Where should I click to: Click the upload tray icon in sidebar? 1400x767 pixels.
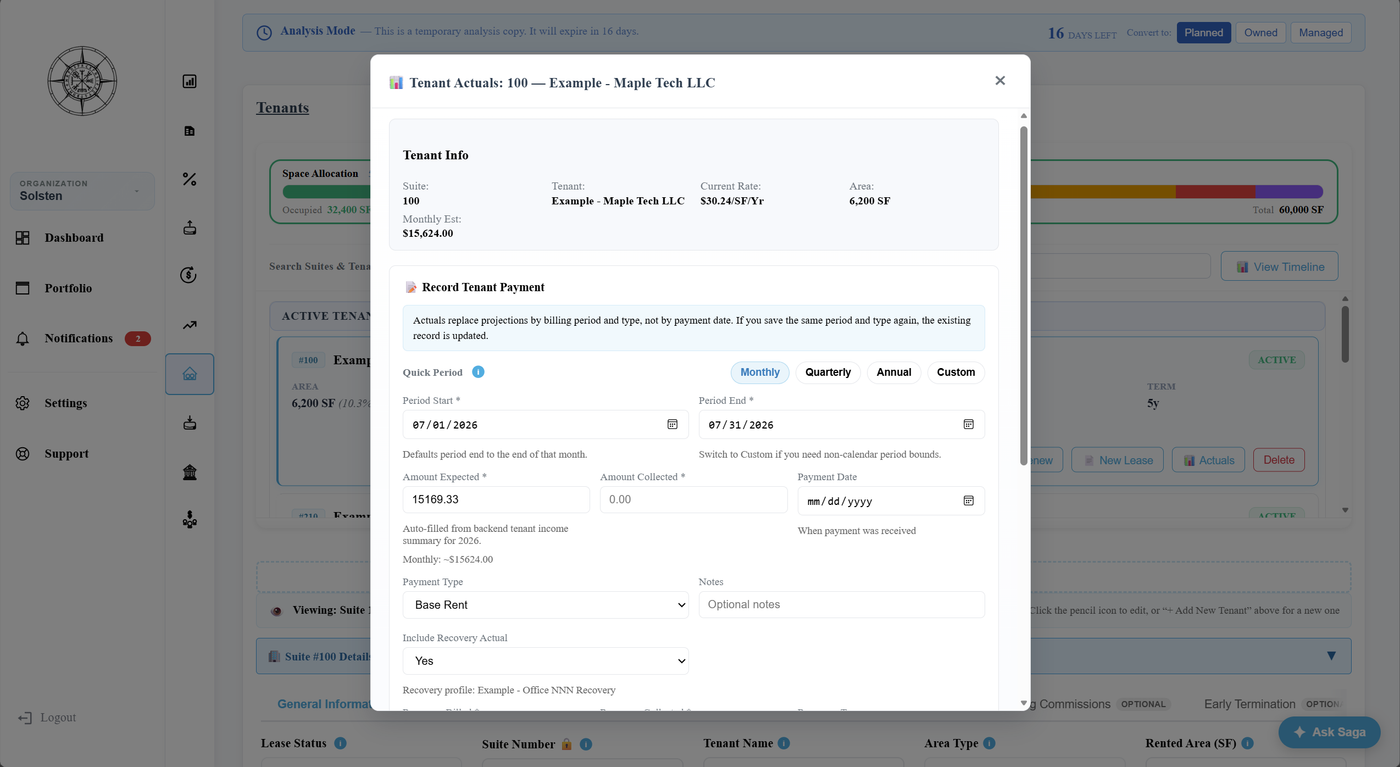(x=189, y=228)
